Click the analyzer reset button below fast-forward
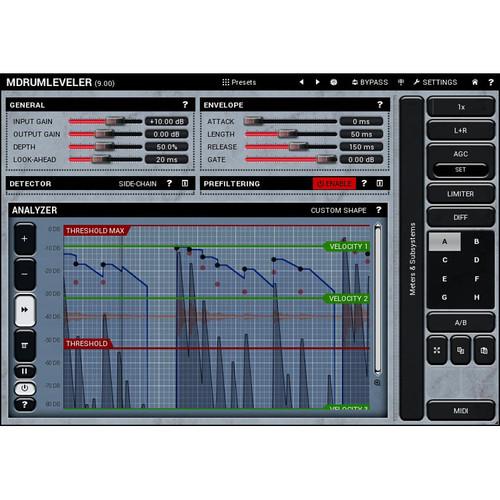This screenshot has height=500, width=500. click(x=25, y=345)
